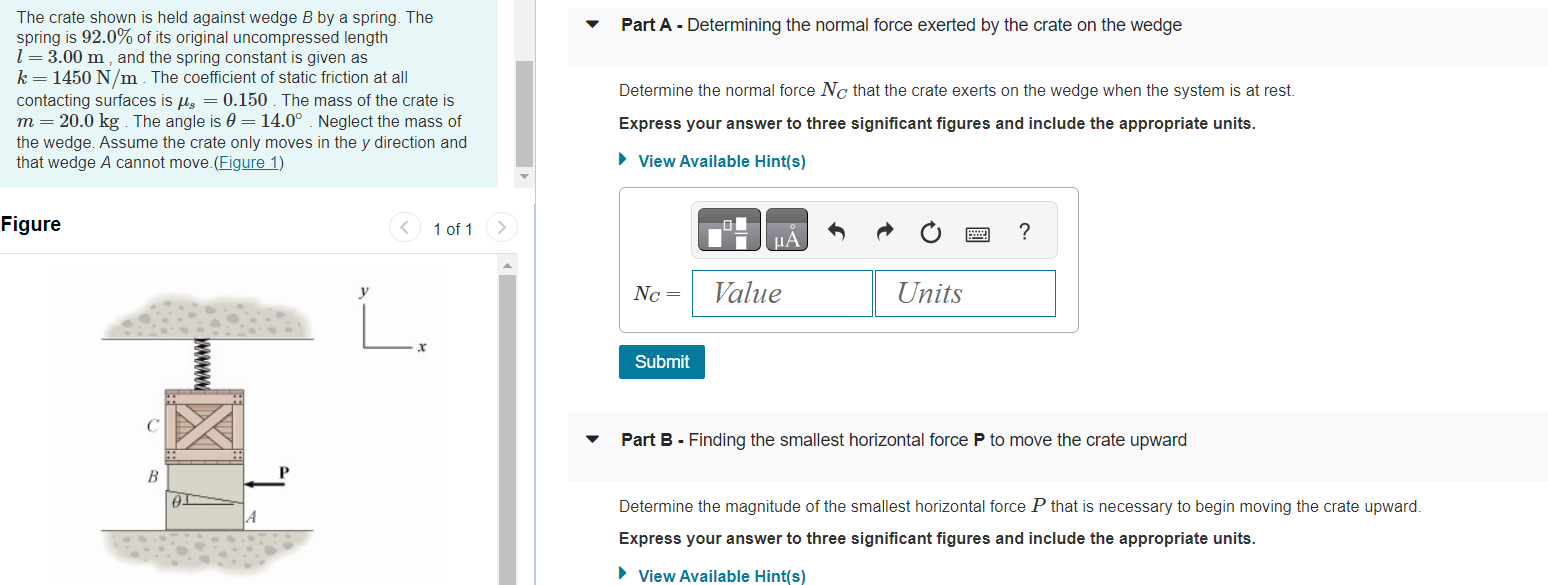Go to previous figure
Viewport: 1548px width, 585px height.
[405, 229]
